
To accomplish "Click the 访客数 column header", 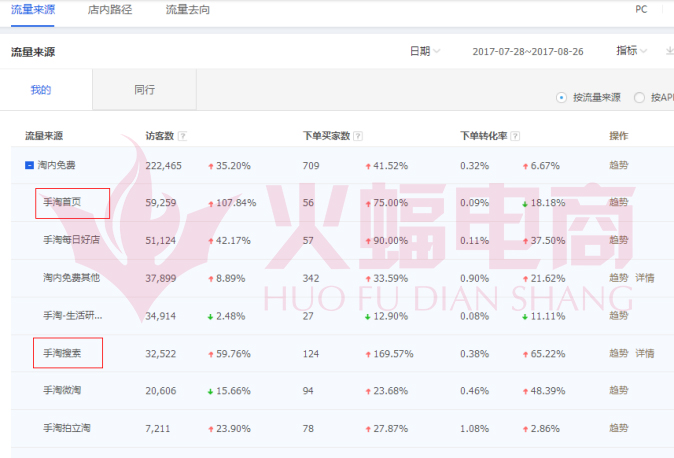I will click(159, 136).
